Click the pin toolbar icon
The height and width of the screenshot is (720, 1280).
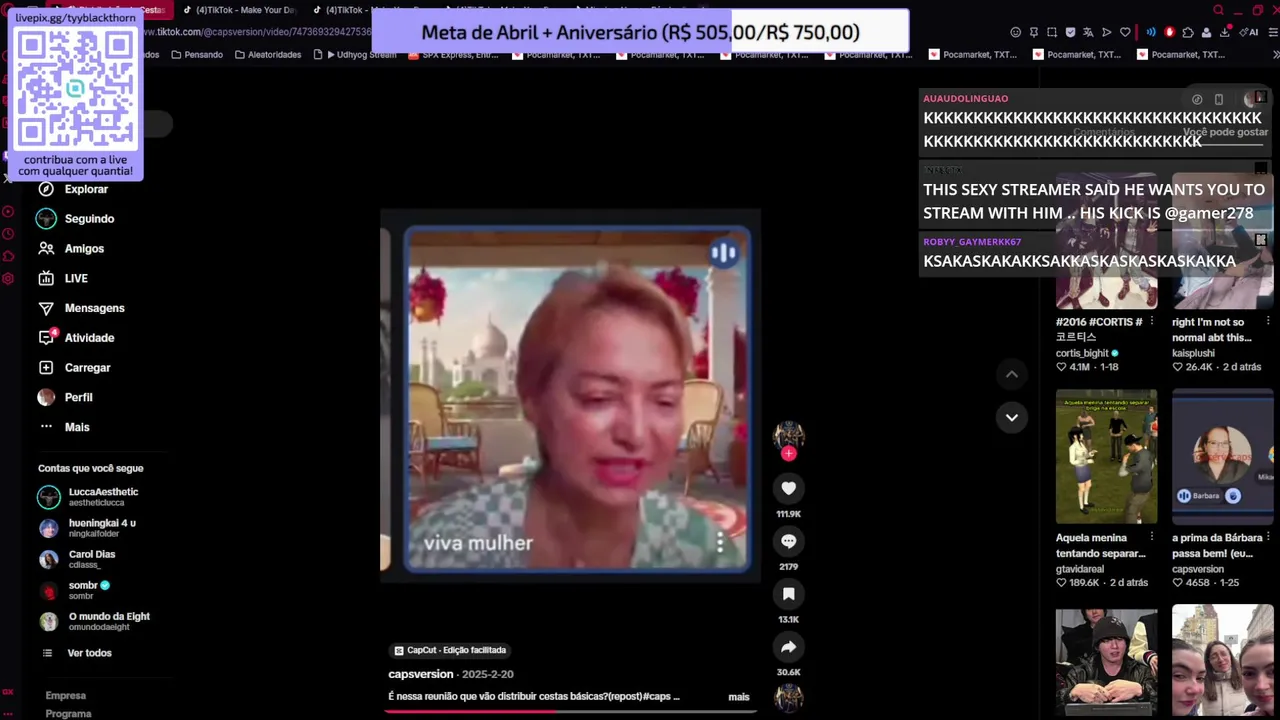click(1034, 32)
